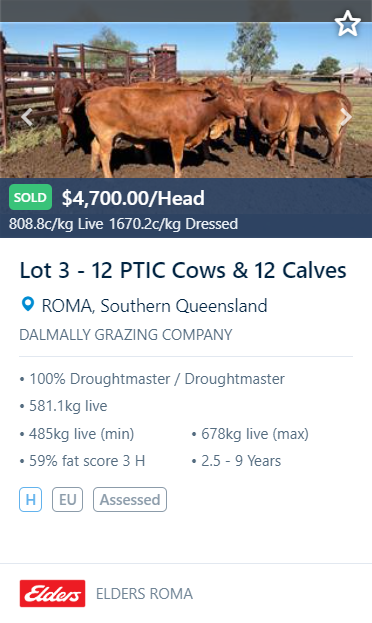Toggle the favourite star icon
Viewport: 372px width, 623px height.
tap(348, 24)
